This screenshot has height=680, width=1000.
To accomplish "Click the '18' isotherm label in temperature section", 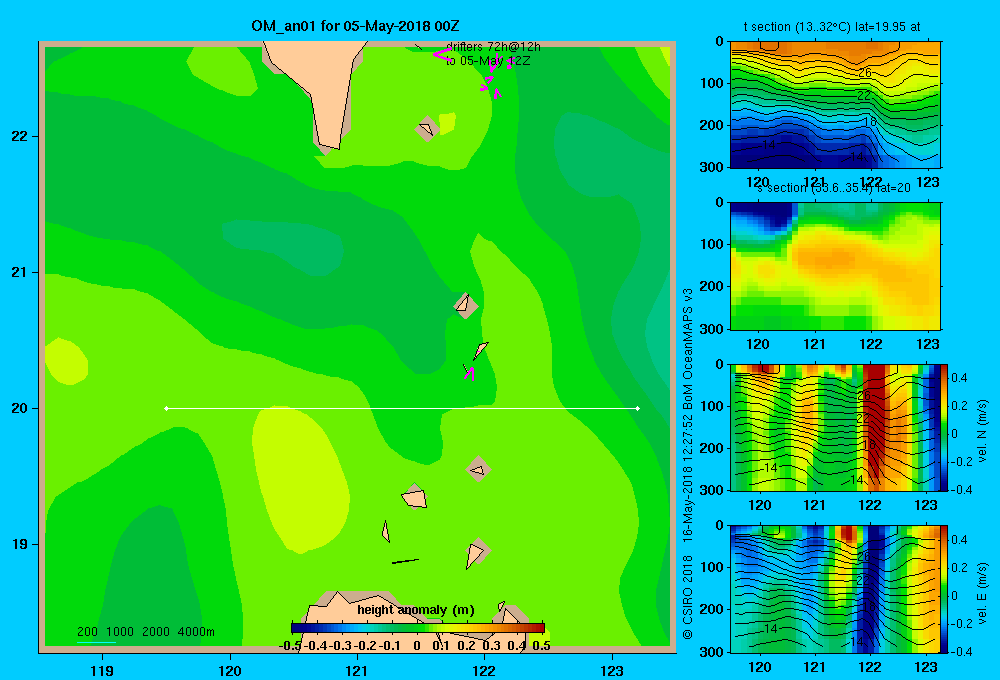I will tap(870, 122).
